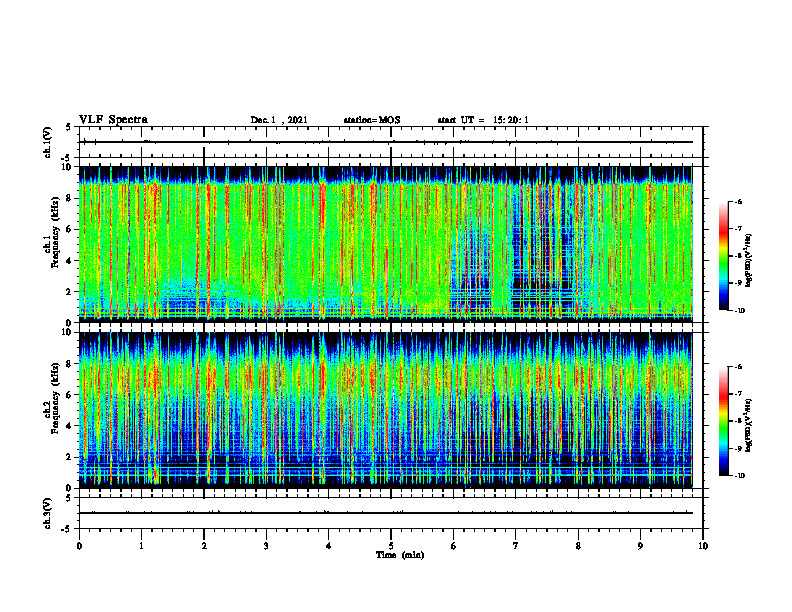This screenshot has height=612, width=792.
Task: Click the "VLF Spectra" plot title
Action: coord(113,120)
